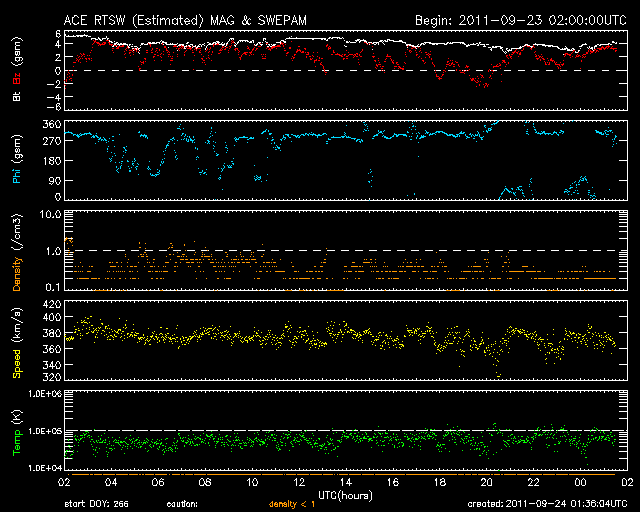Click the 'caution:' footer label
The width and height of the screenshot is (640, 512).
pos(182,504)
